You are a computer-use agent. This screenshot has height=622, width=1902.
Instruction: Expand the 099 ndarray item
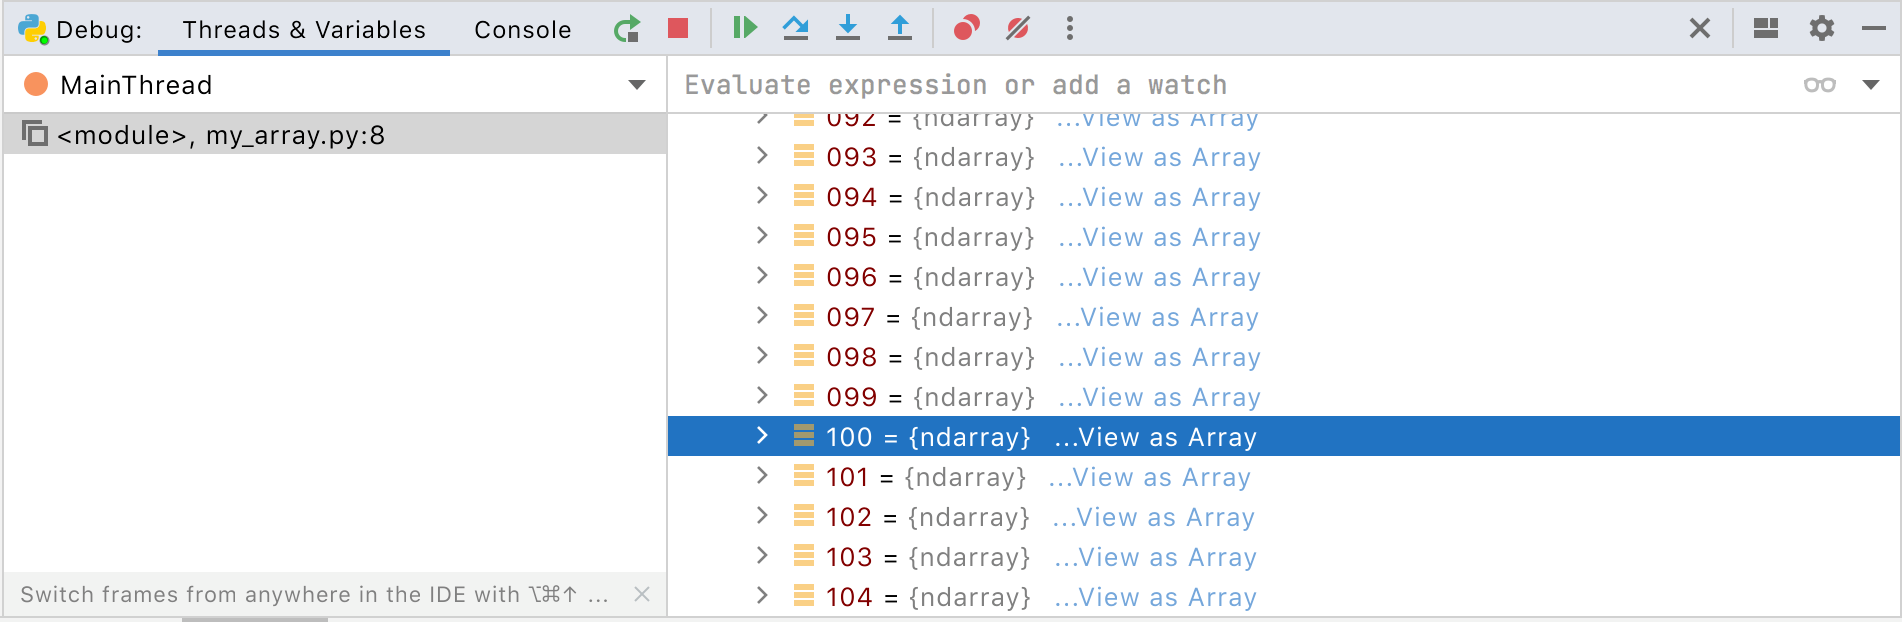tap(762, 396)
